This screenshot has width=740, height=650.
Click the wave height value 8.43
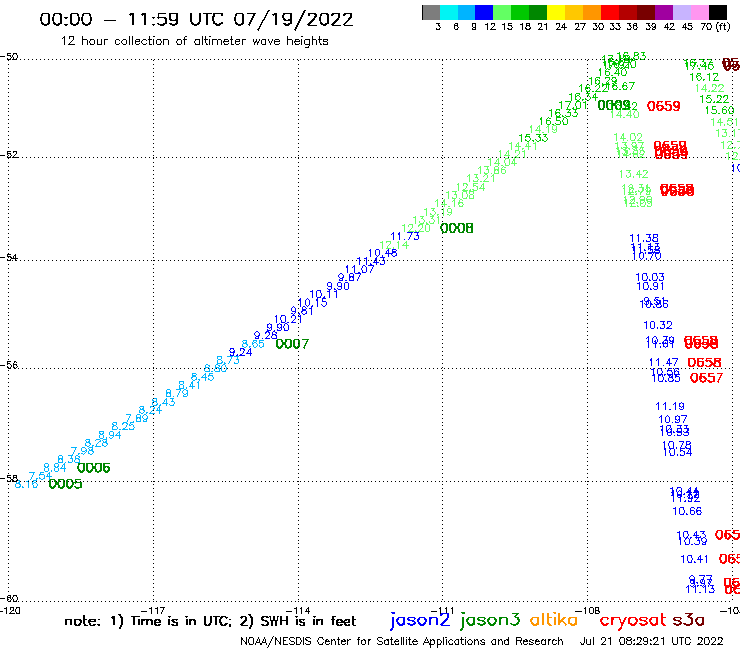(x=163, y=402)
